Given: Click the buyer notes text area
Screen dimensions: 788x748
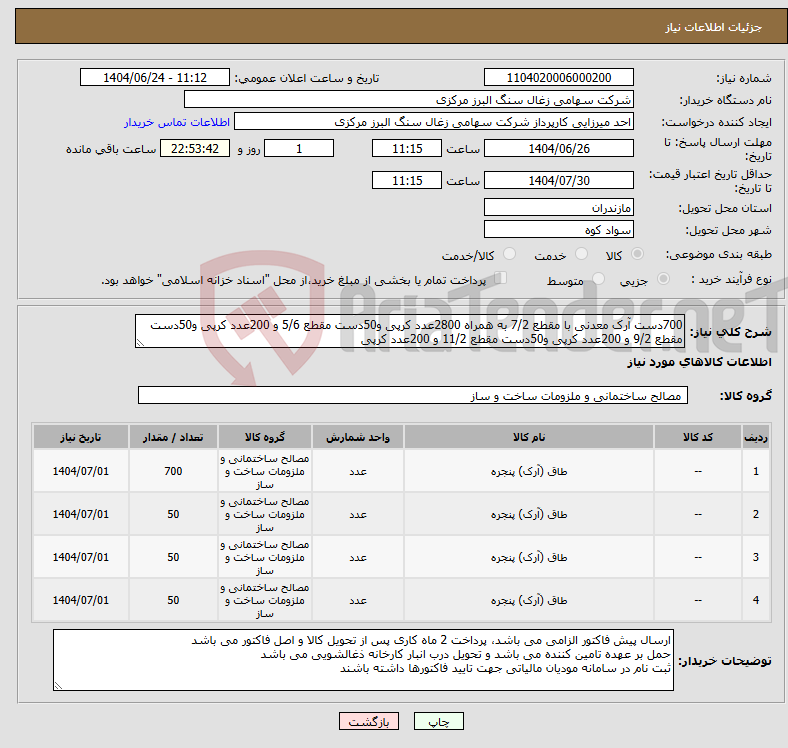Looking at the screenshot, I should (x=365, y=660).
